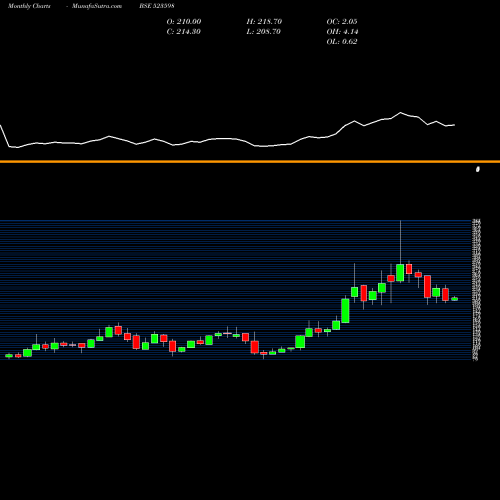
Task: Click the open value 'O: 210.00'
Action: click(x=184, y=21)
